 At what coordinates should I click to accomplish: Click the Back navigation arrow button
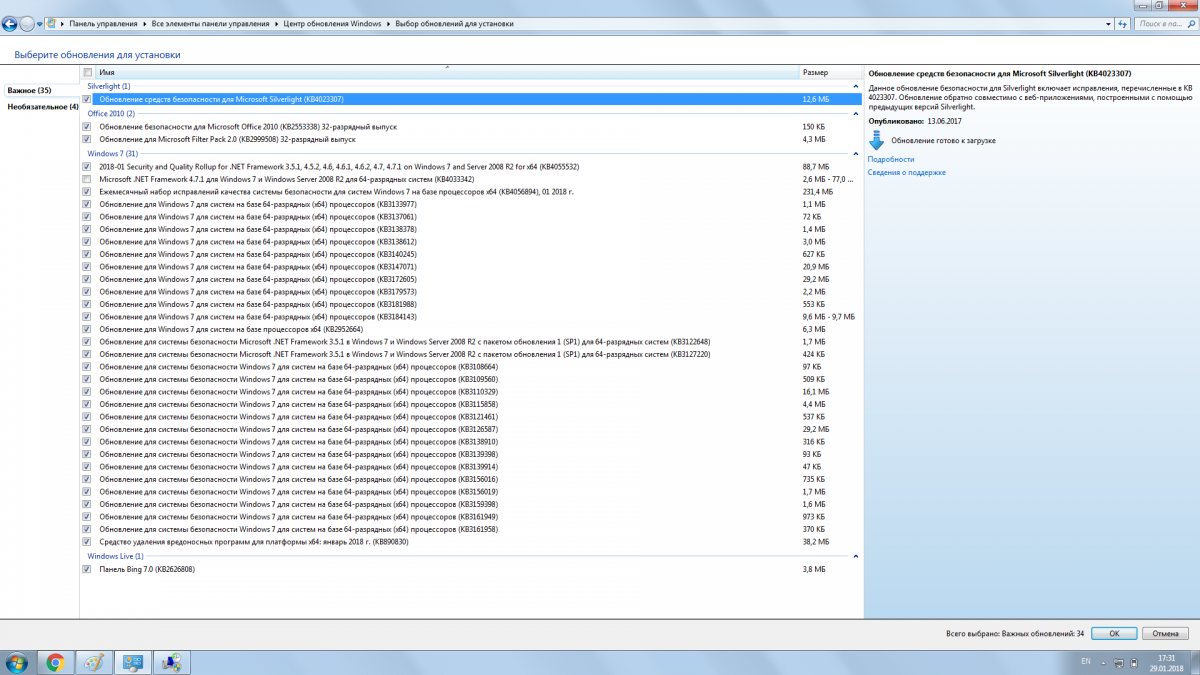(10, 23)
